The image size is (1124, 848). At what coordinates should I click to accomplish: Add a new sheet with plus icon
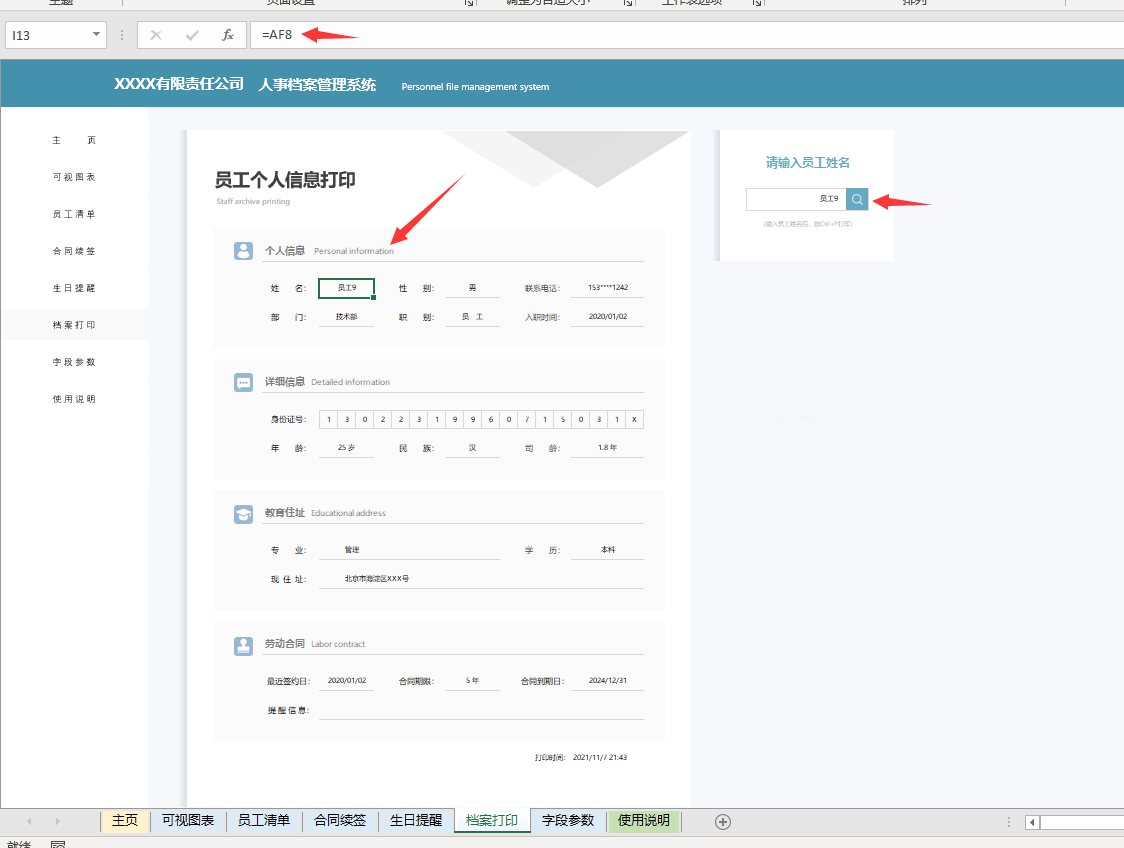(723, 821)
